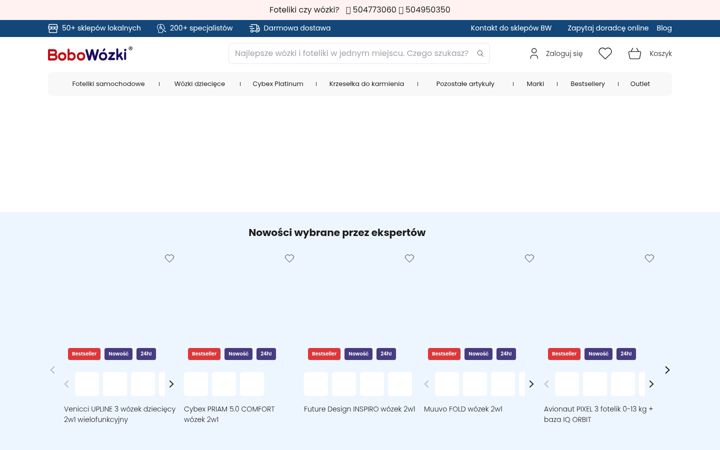This screenshot has width=720, height=450.
Task: Add Venicci UPLINE 3 to favorites
Action: [169, 259]
